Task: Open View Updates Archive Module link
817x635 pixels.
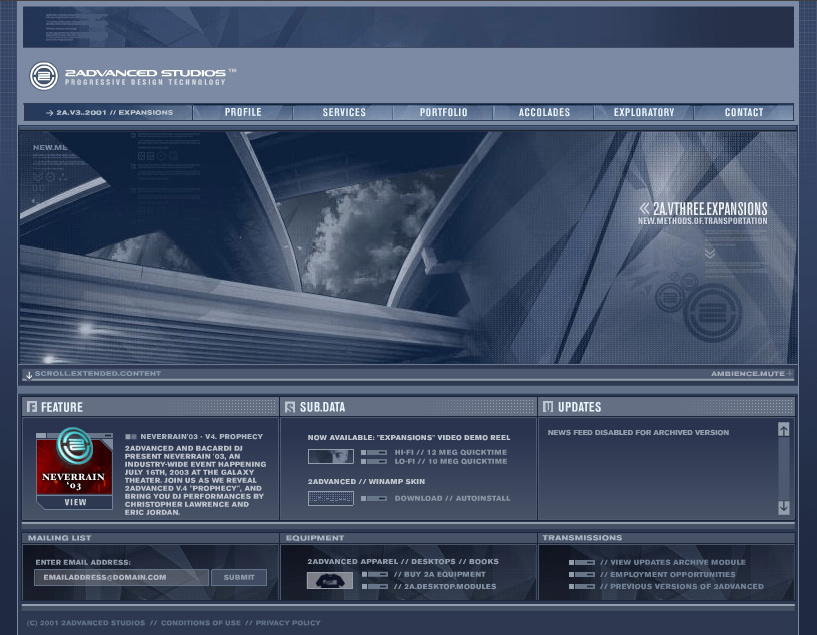Action: 672,562
